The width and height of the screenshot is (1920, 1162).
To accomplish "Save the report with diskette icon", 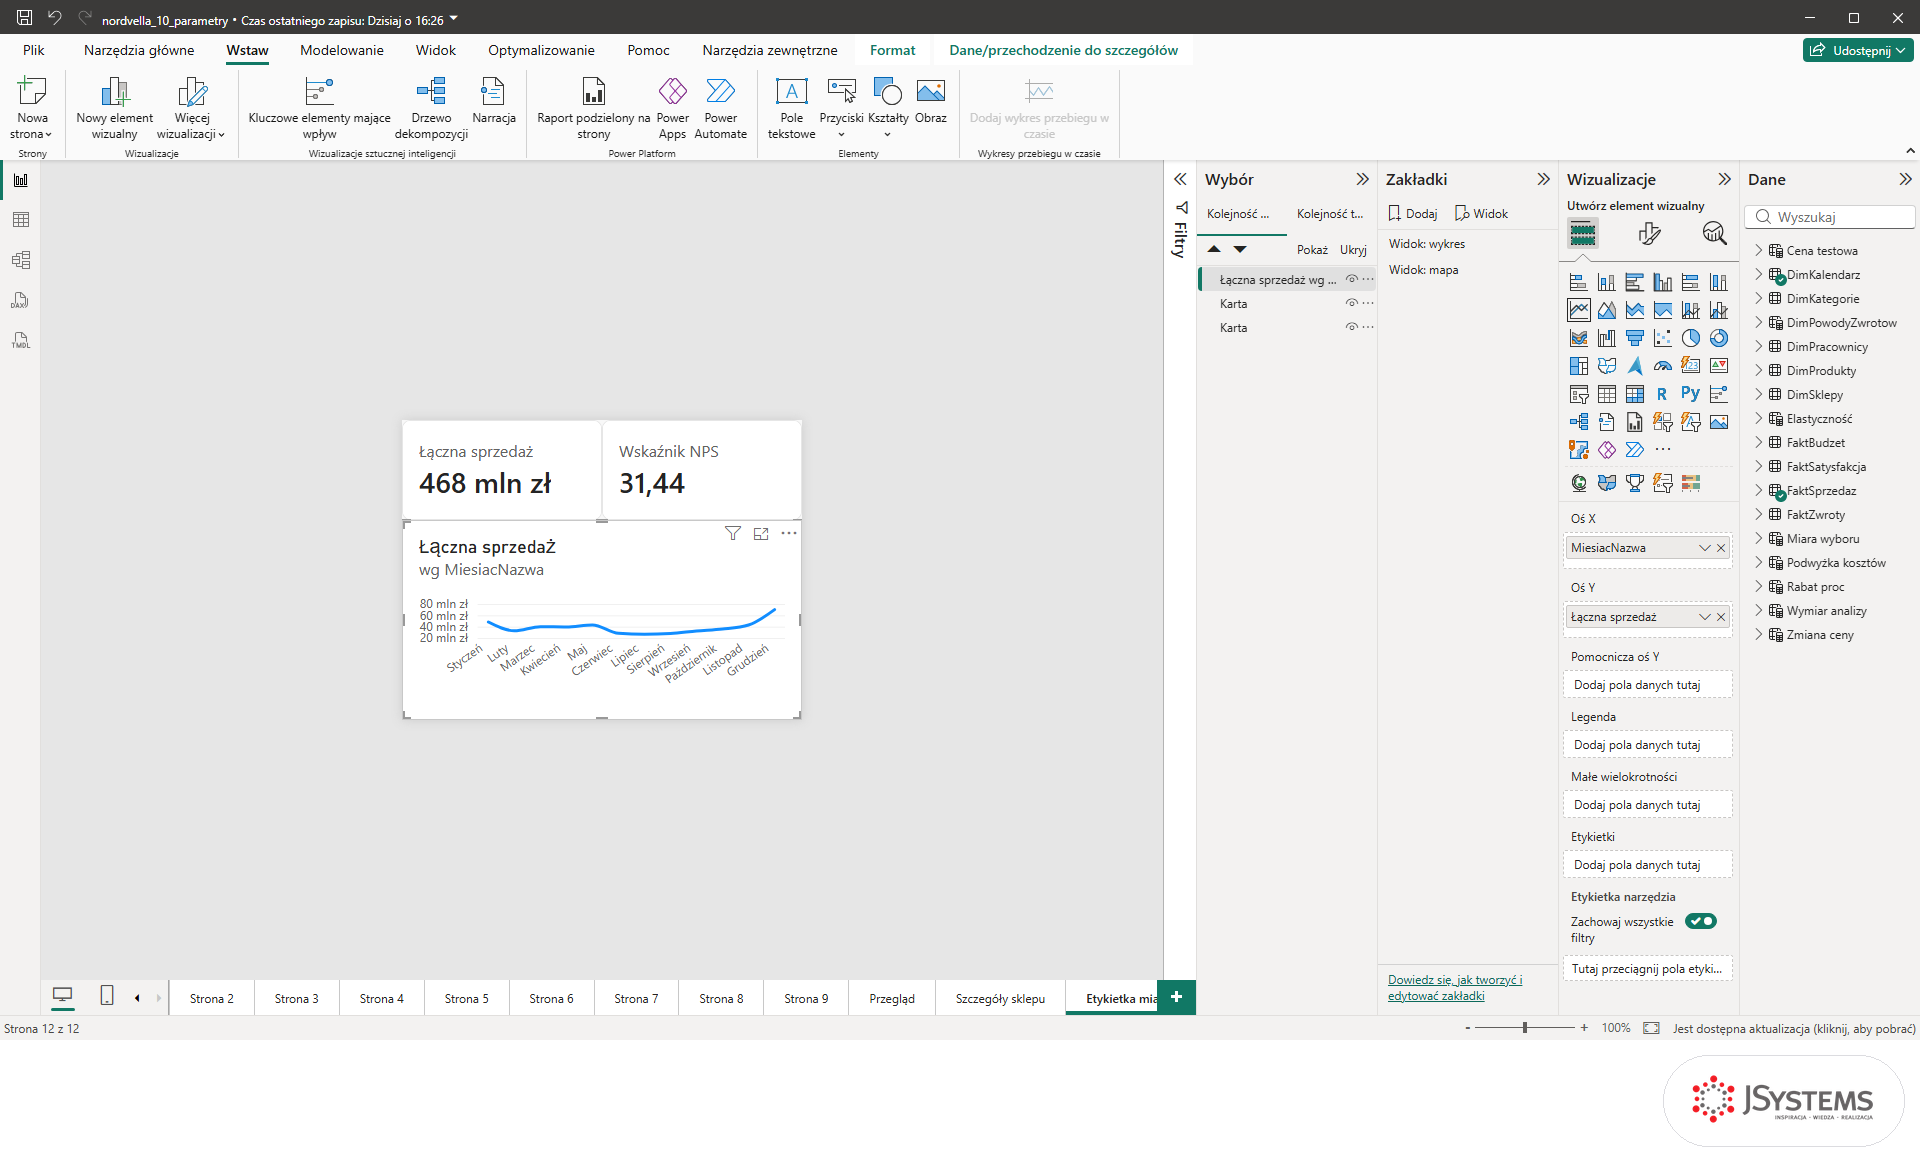I will 24,18.
